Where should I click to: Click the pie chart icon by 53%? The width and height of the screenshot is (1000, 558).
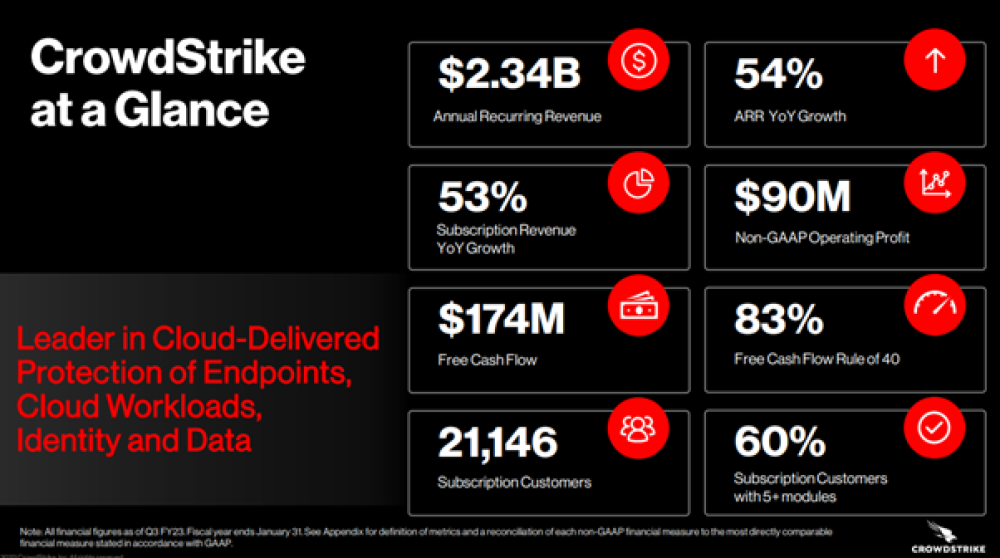638,183
